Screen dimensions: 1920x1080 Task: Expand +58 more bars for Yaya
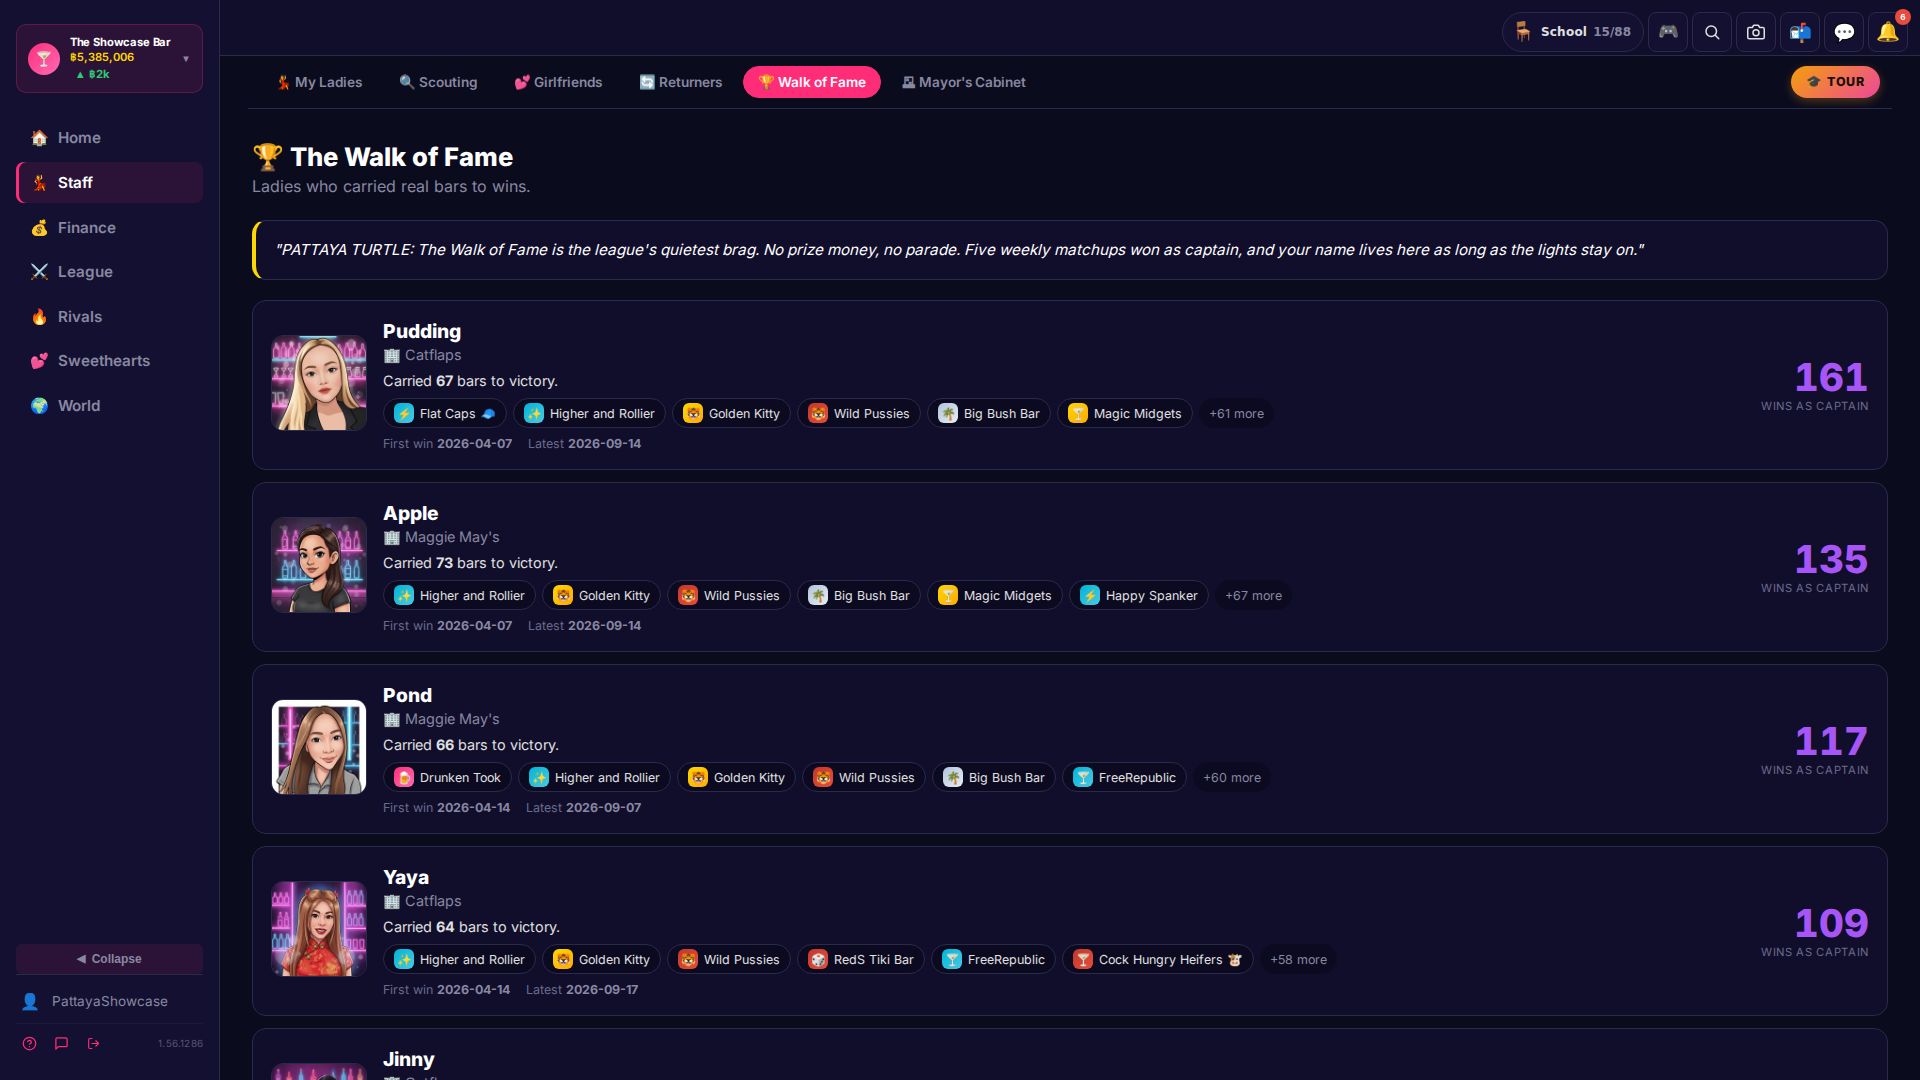tap(1298, 960)
